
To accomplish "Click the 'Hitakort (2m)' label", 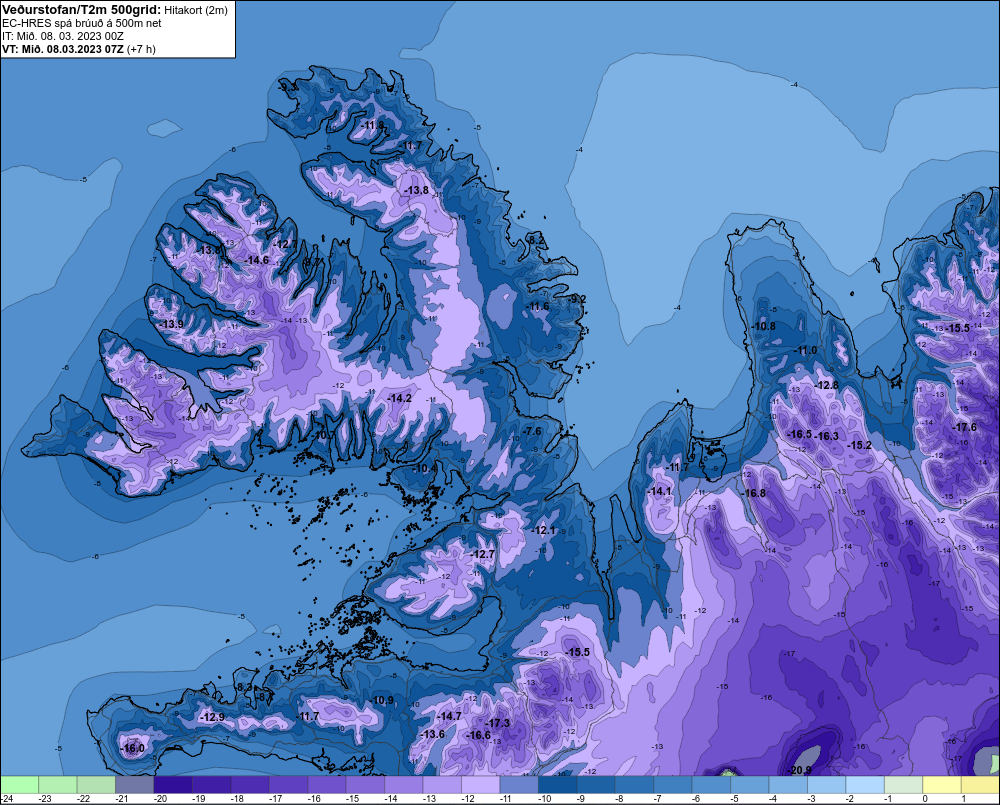I will pyautogui.click(x=195, y=10).
